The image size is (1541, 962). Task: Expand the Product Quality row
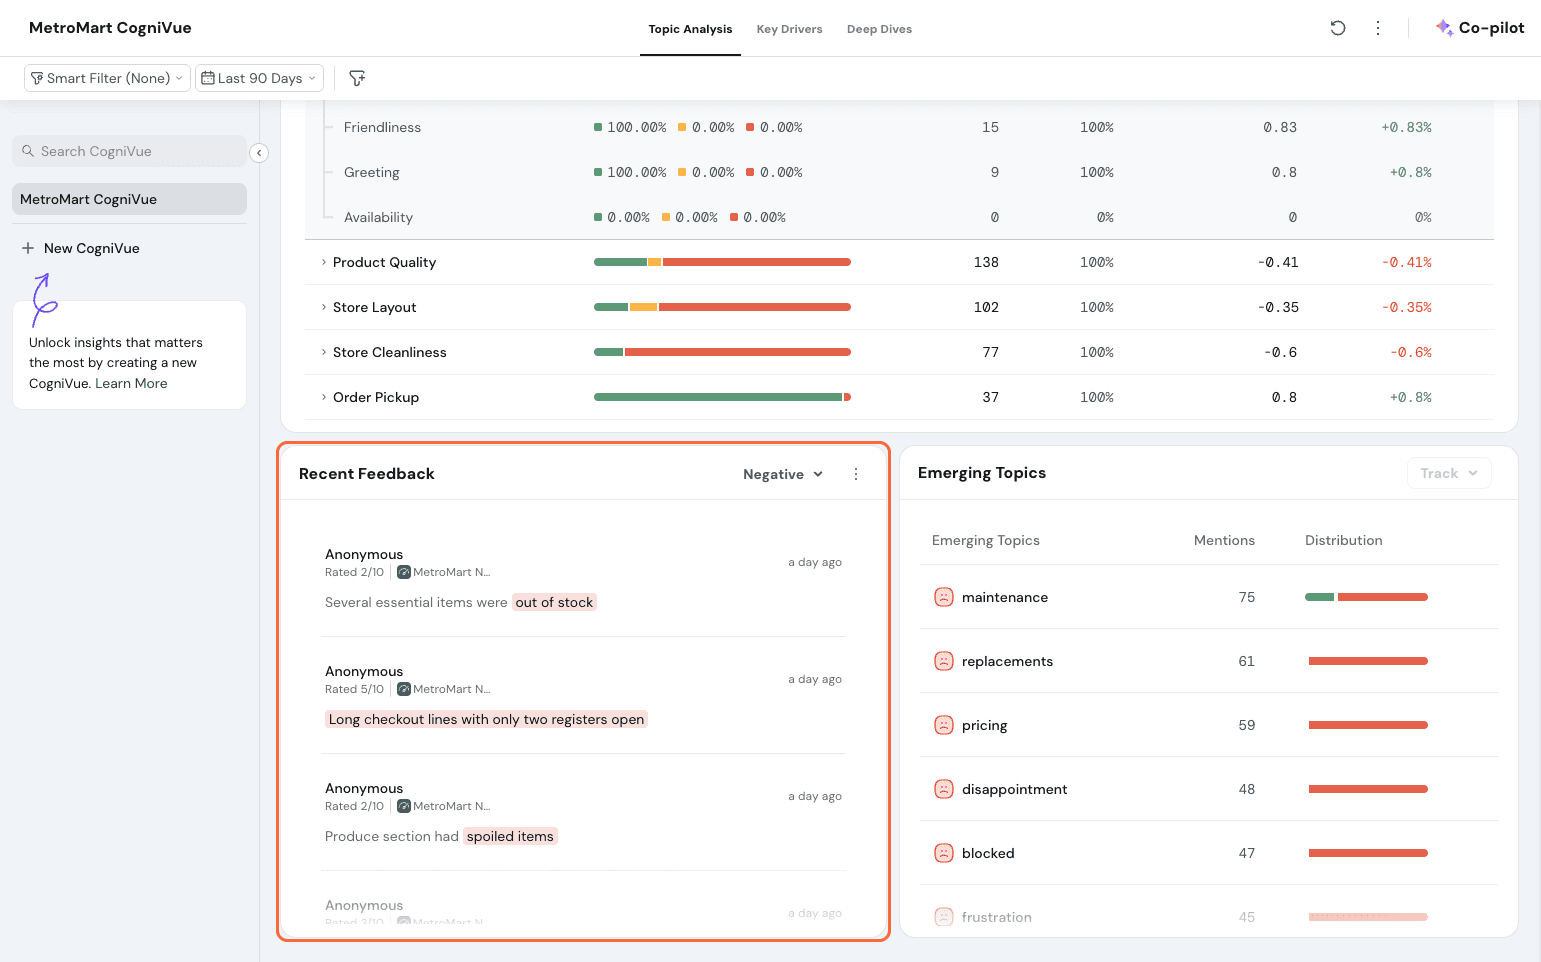324,262
